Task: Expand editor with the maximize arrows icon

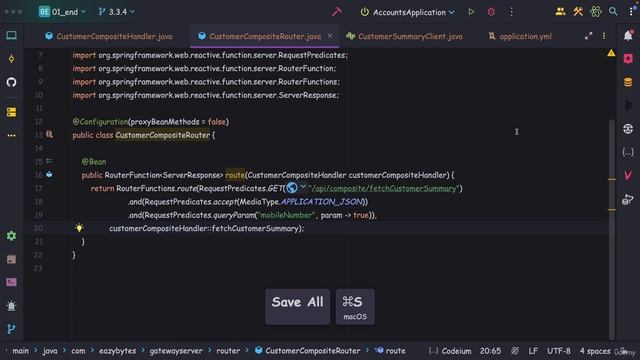Action: tap(588, 36)
